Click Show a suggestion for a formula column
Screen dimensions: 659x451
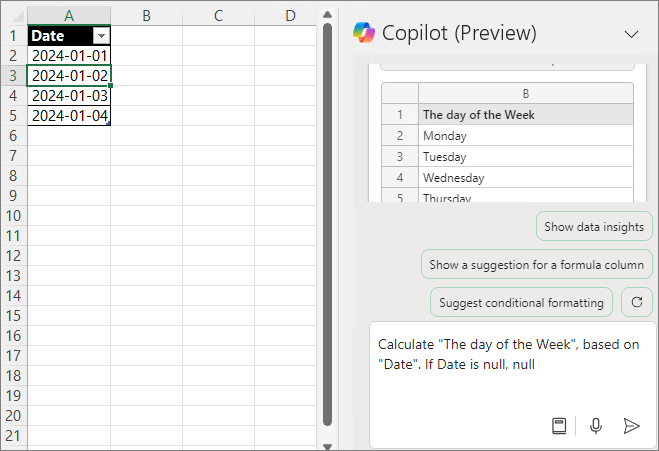(x=536, y=265)
